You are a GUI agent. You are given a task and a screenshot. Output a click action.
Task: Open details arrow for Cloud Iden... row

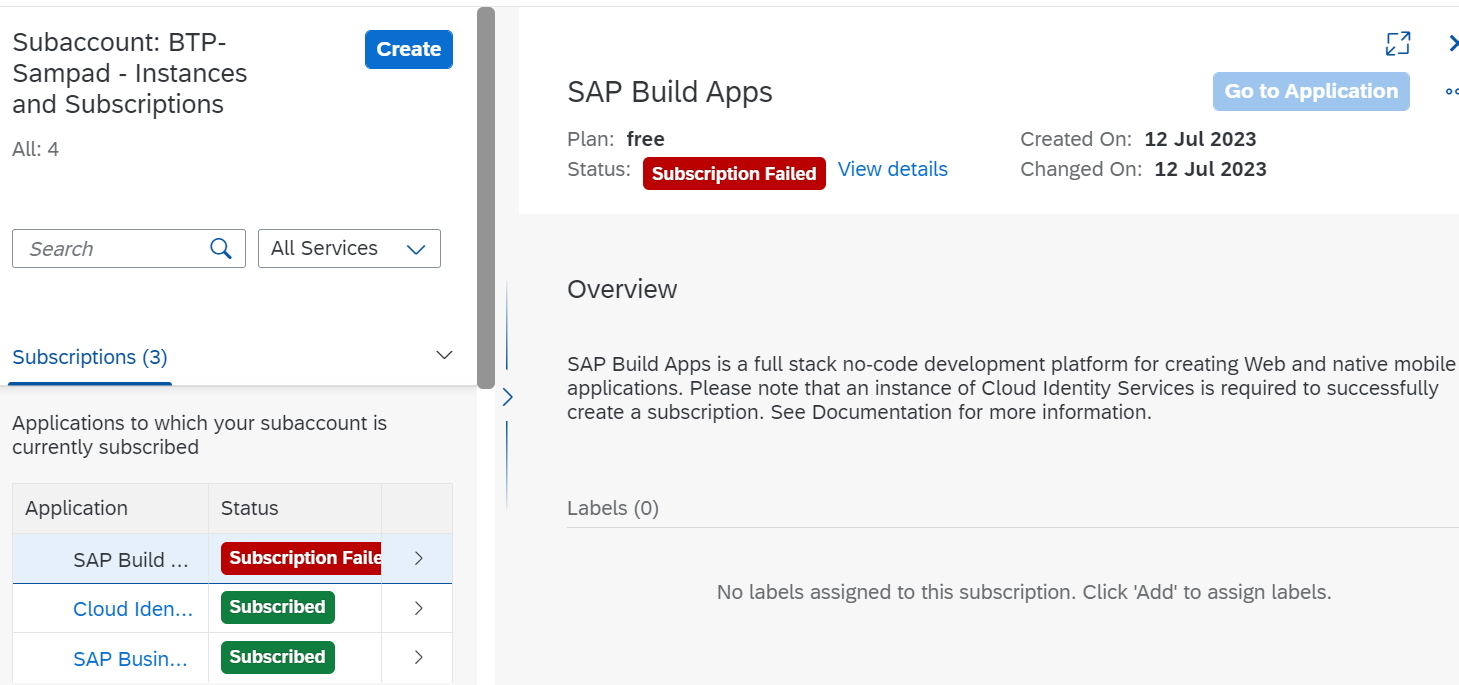click(x=418, y=608)
